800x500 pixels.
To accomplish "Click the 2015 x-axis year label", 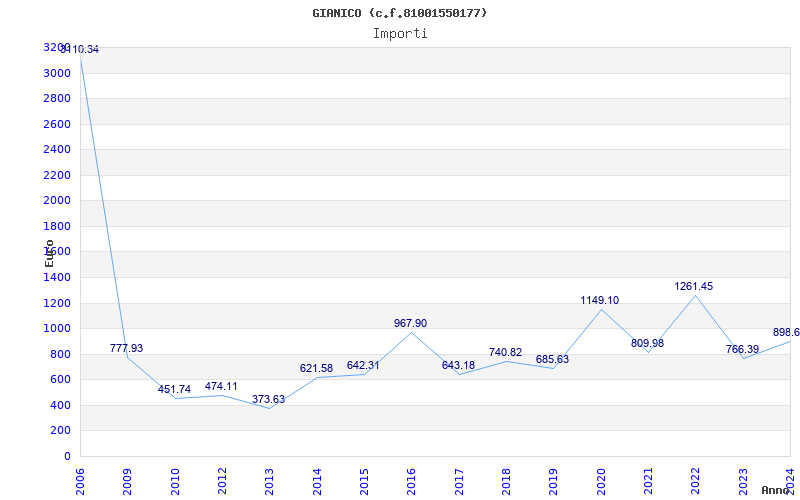I will coord(364,482).
